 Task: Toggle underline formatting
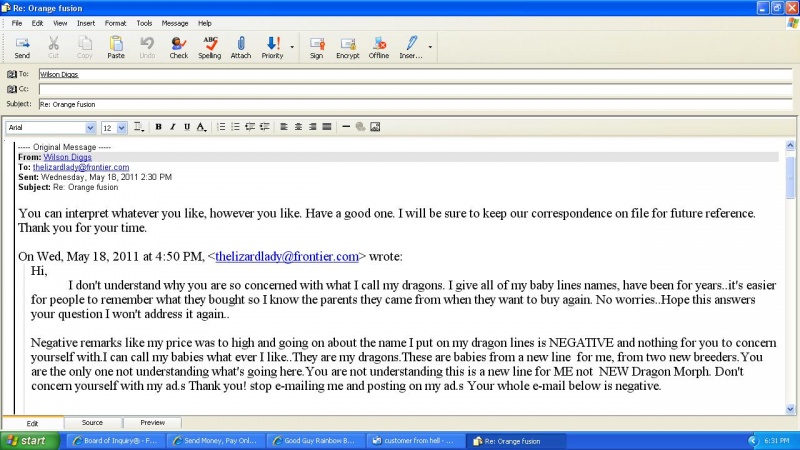point(187,127)
